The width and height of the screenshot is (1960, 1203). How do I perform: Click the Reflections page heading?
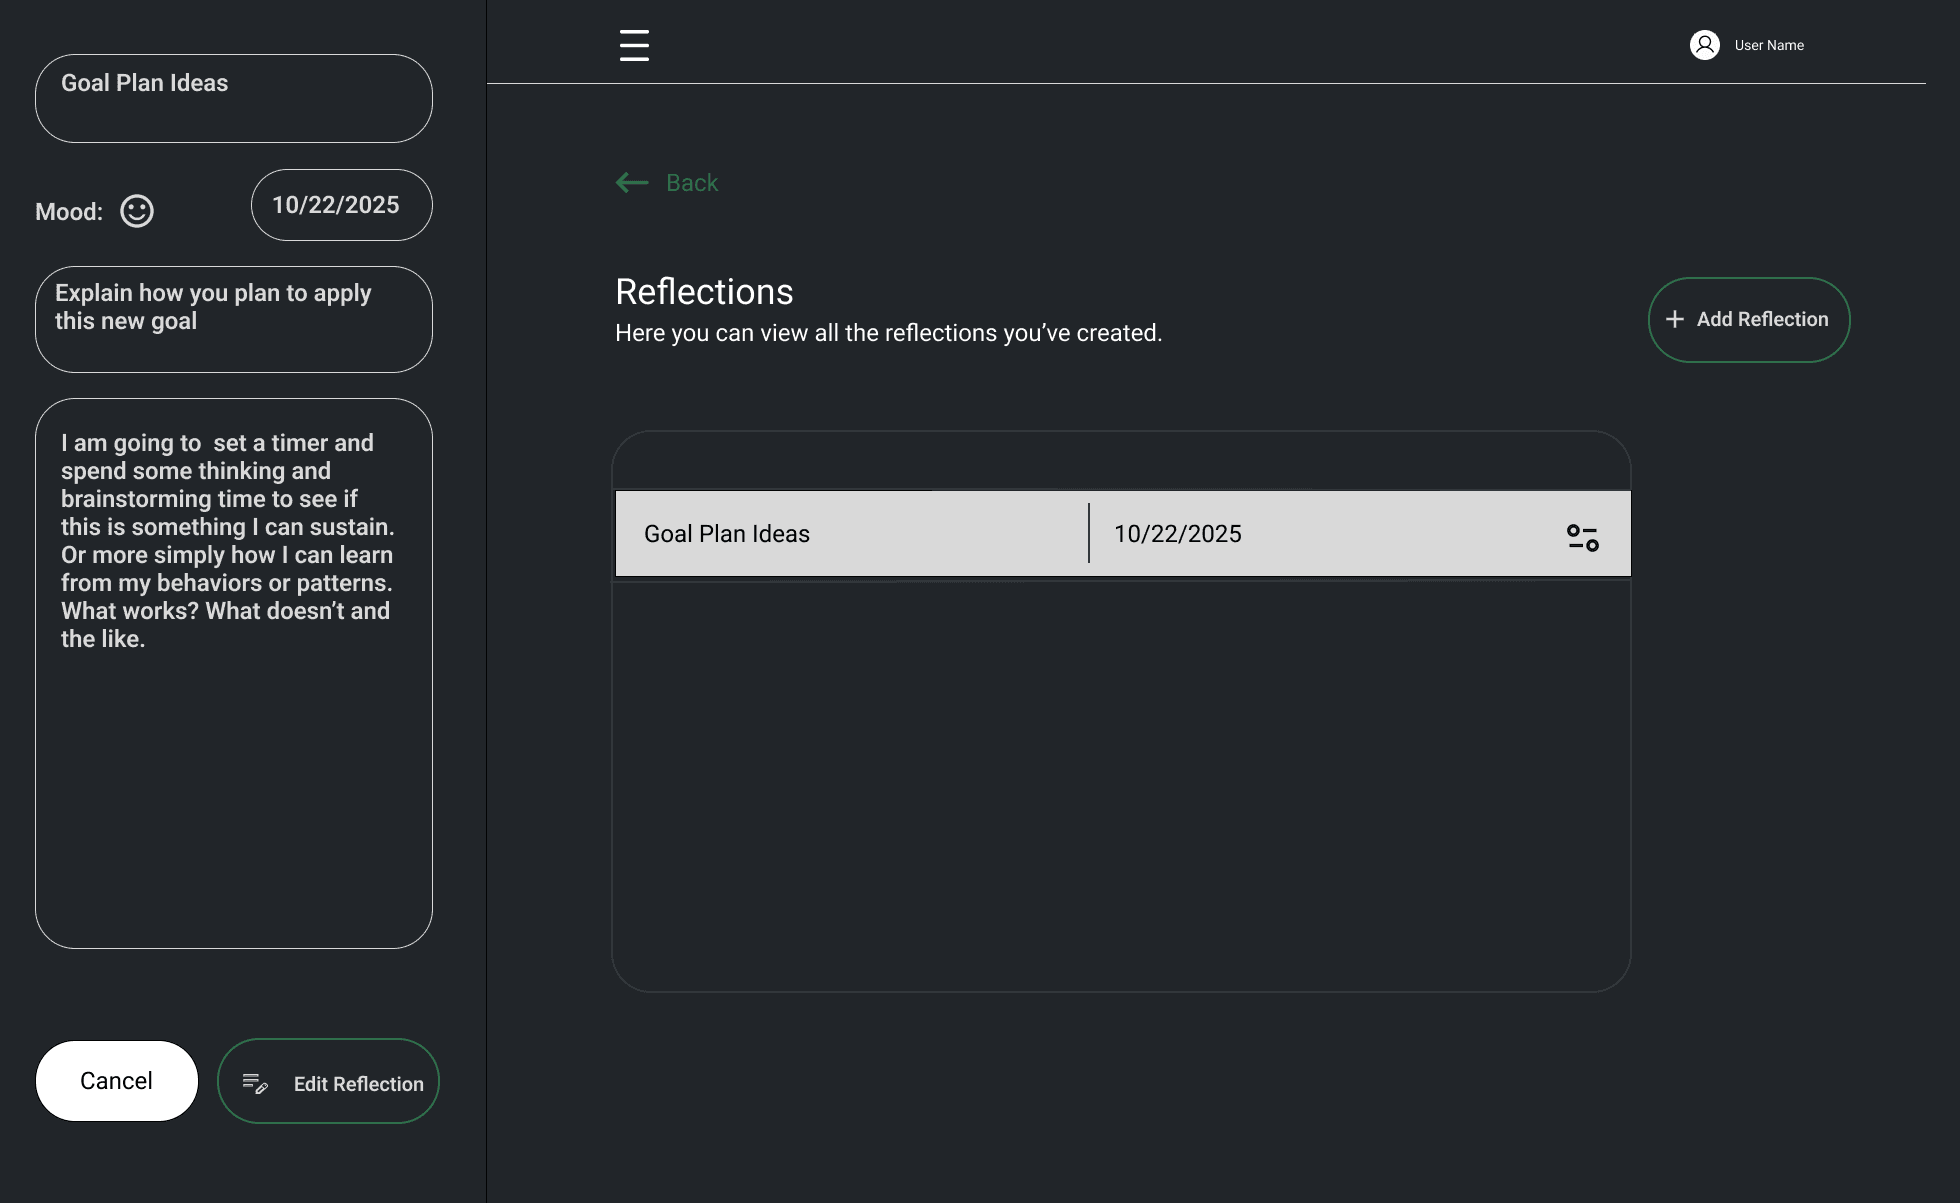pos(704,292)
